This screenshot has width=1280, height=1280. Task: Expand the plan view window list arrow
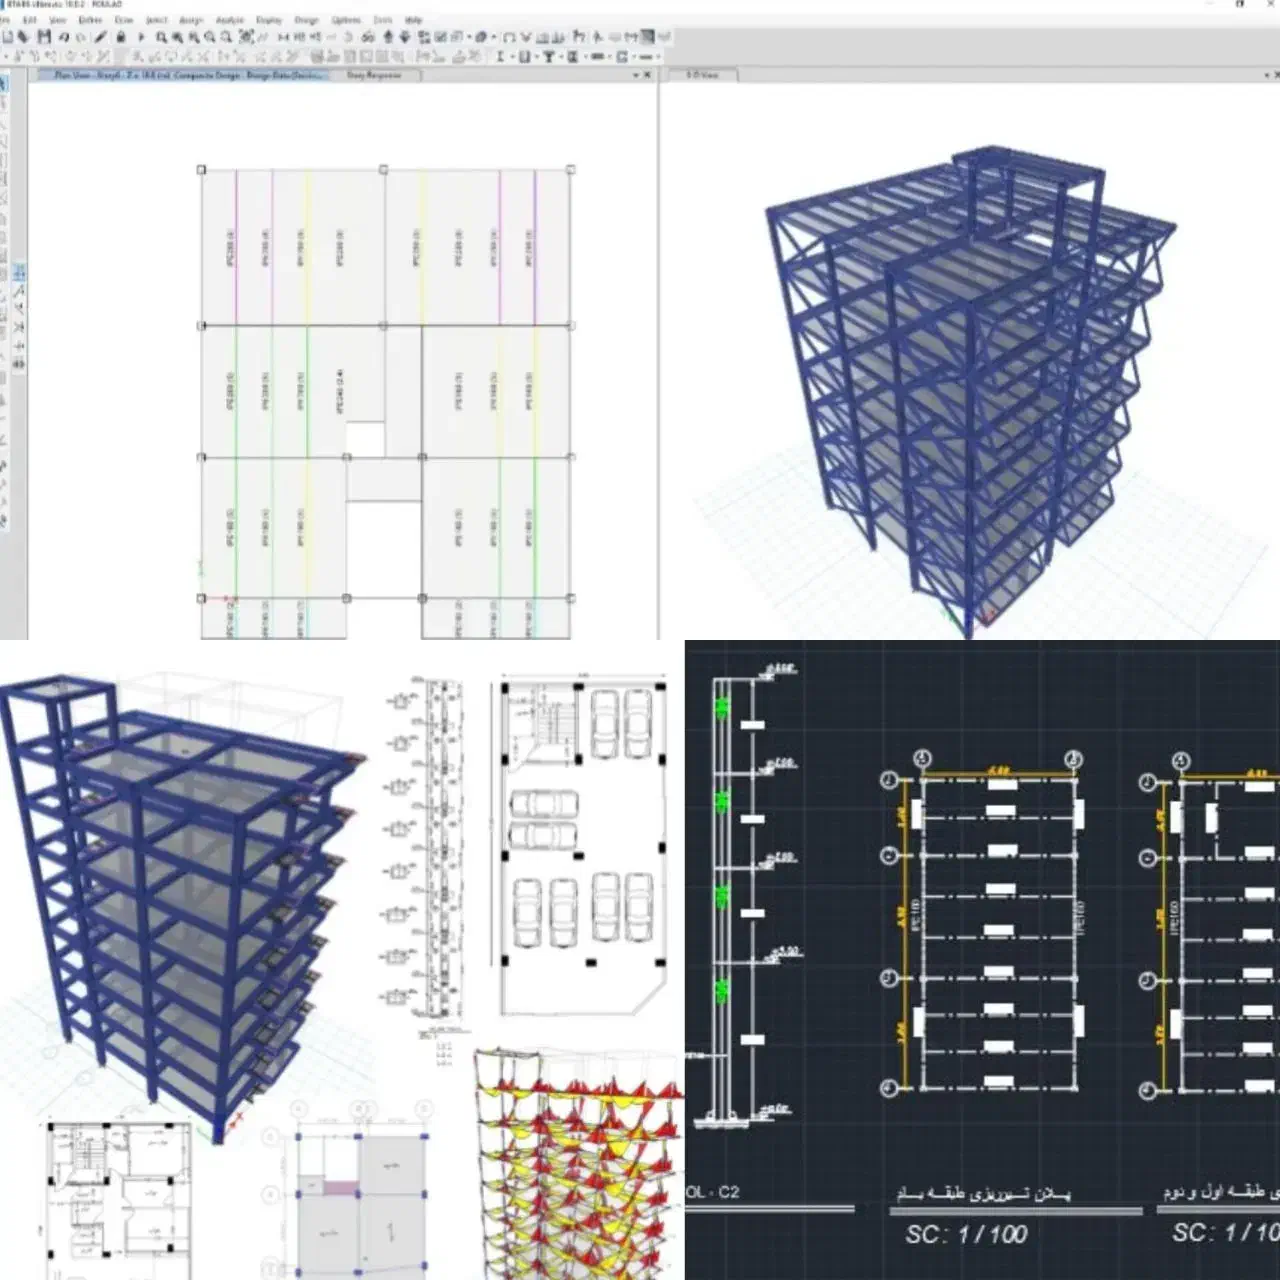[636, 75]
